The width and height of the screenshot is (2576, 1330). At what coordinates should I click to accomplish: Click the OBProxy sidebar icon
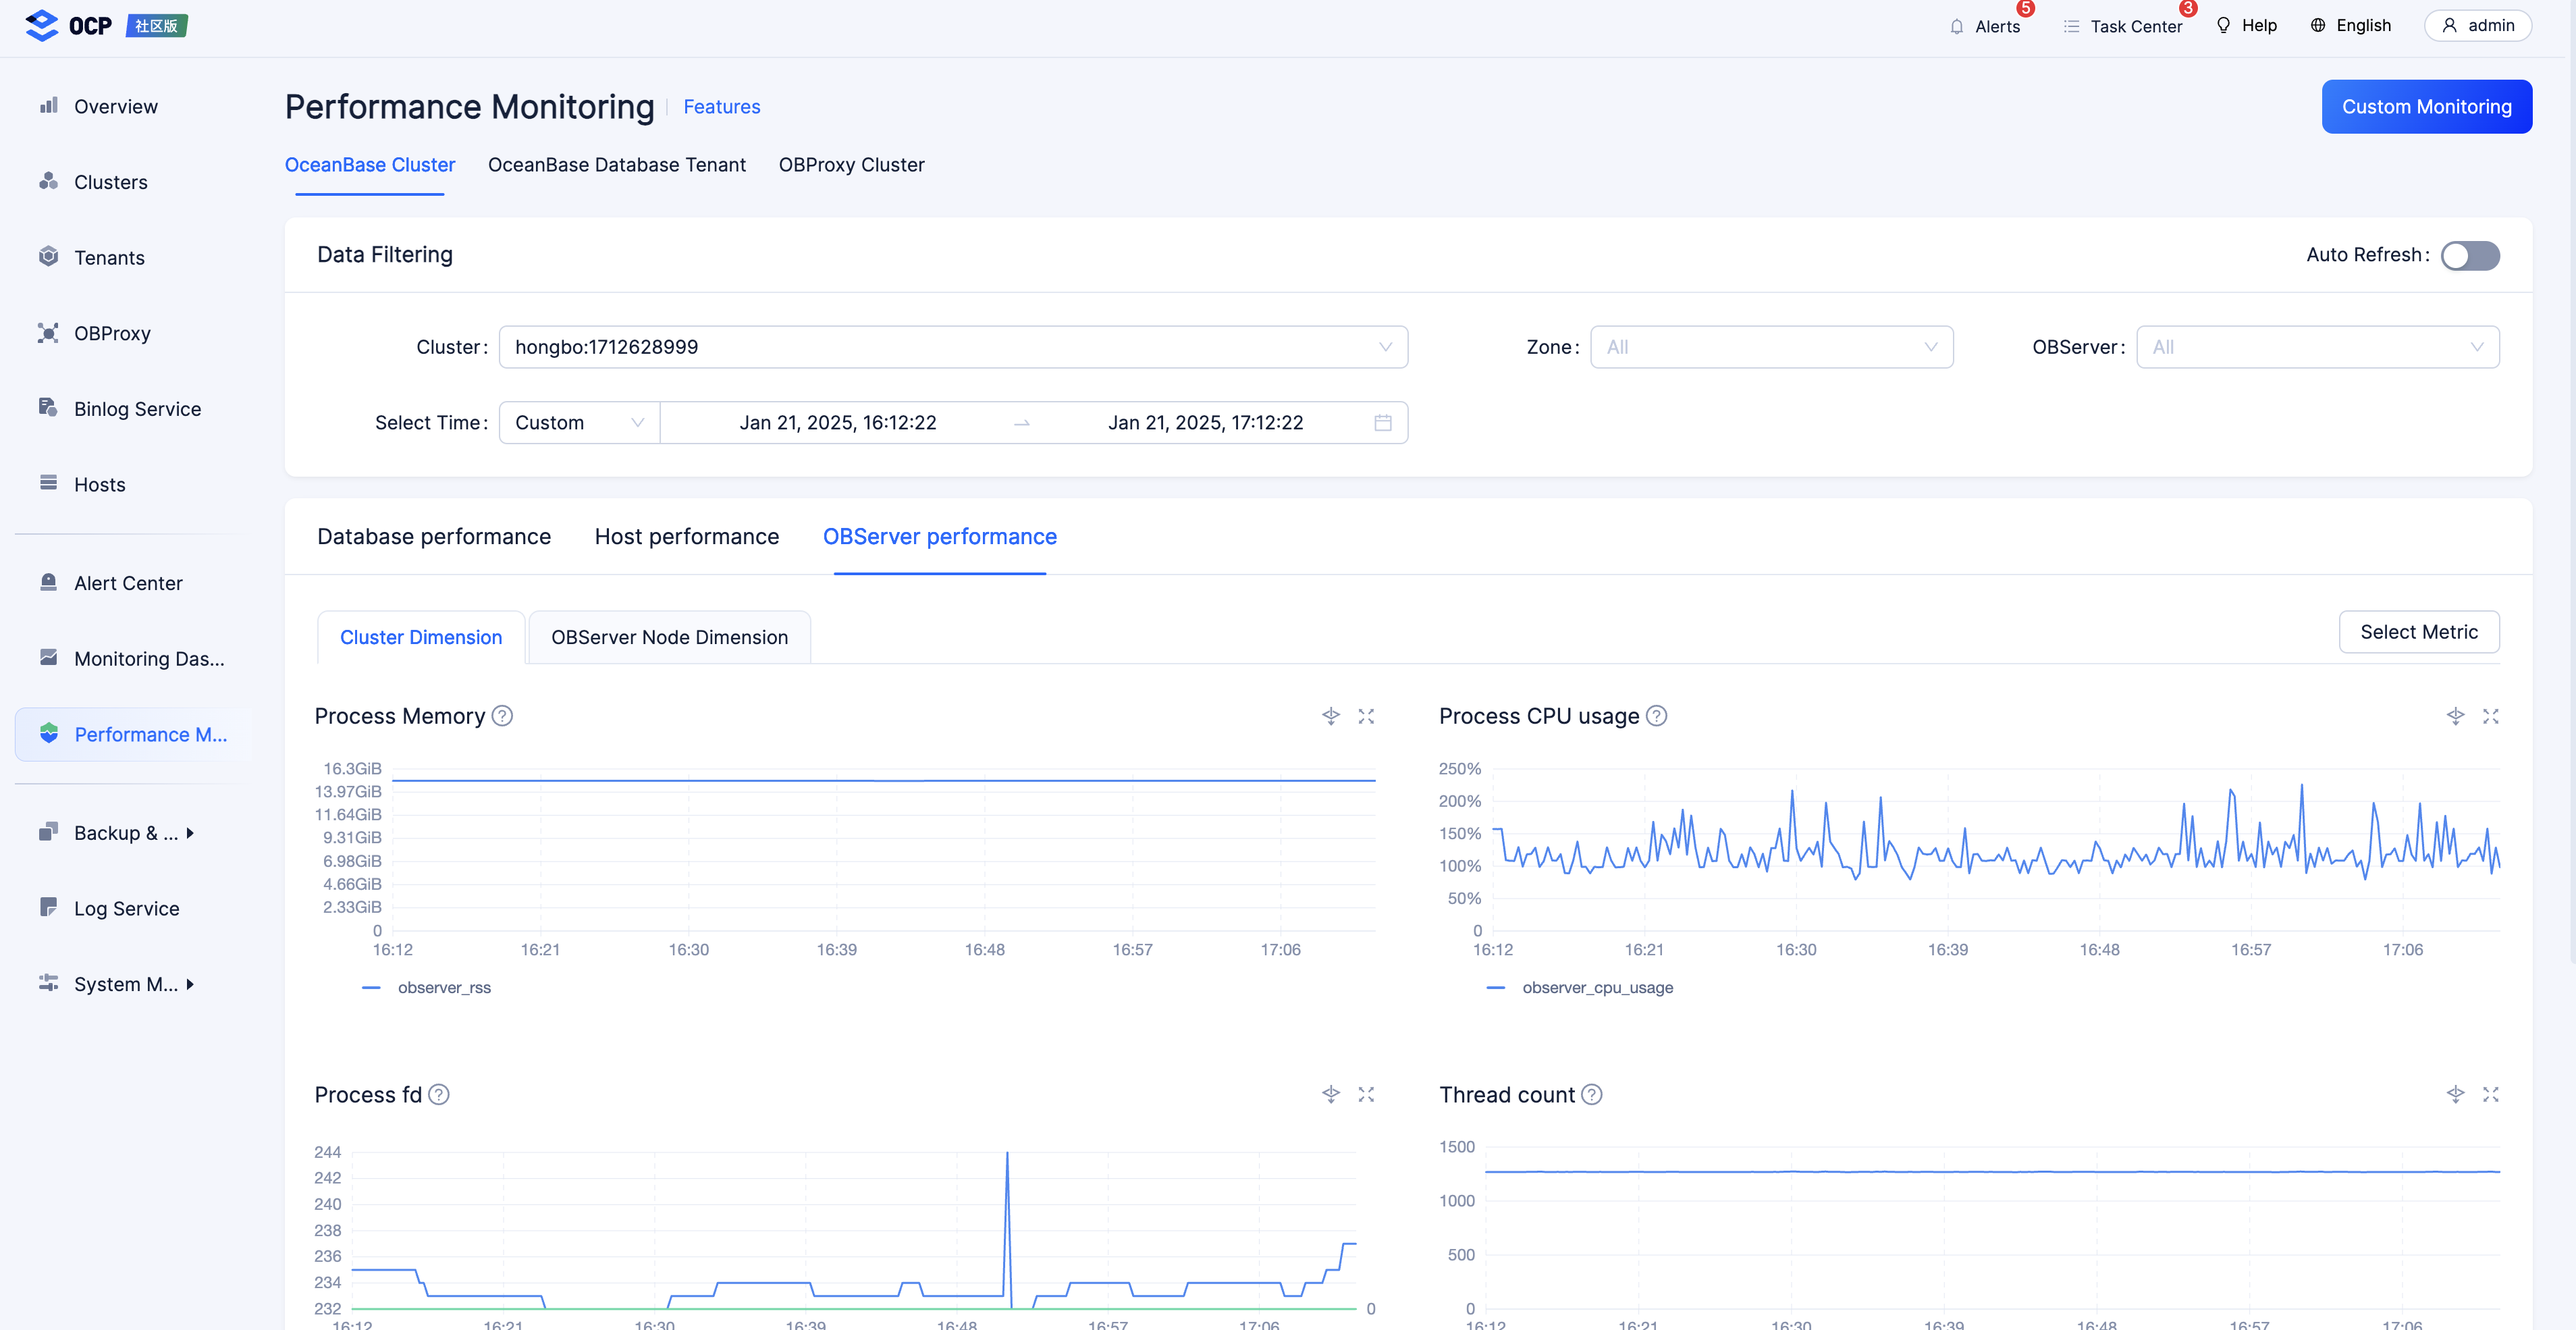pyautogui.click(x=48, y=333)
